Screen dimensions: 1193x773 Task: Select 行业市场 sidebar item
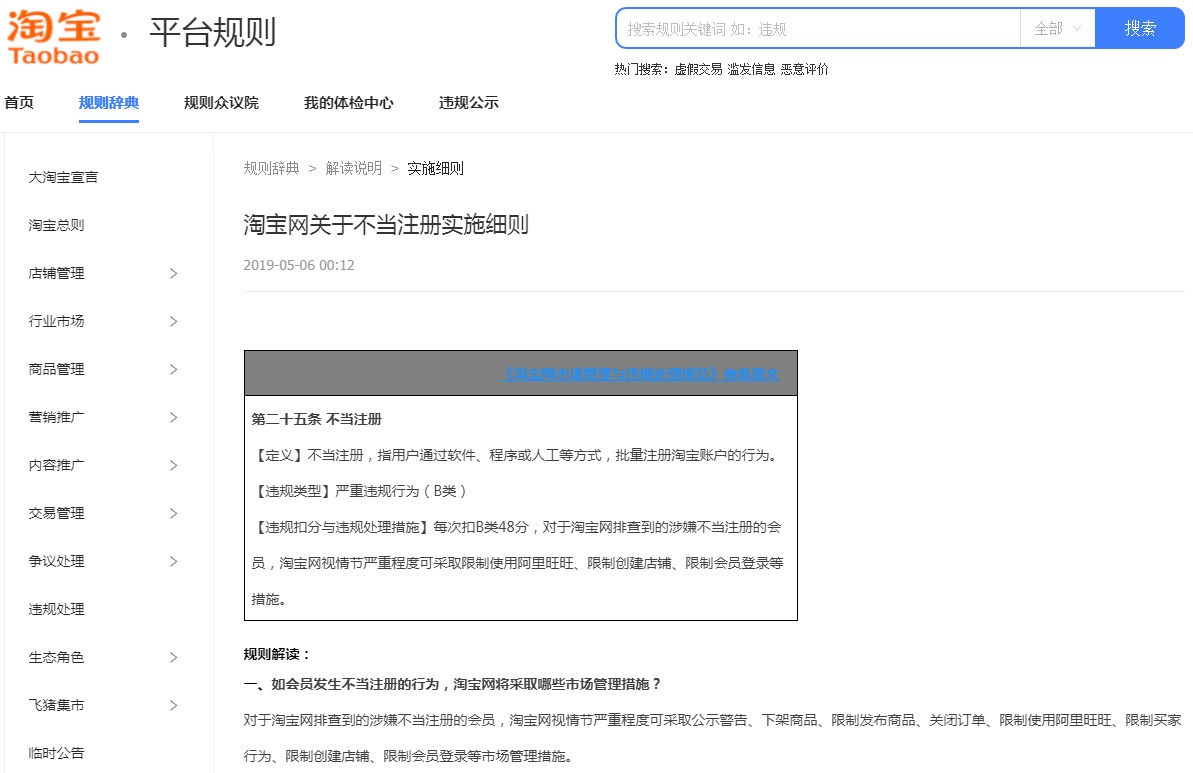pyautogui.click(x=56, y=321)
